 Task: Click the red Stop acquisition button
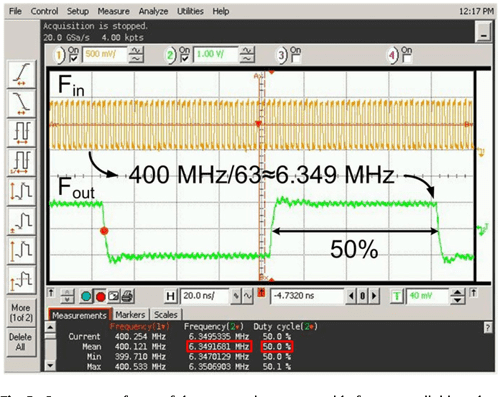point(100,296)
